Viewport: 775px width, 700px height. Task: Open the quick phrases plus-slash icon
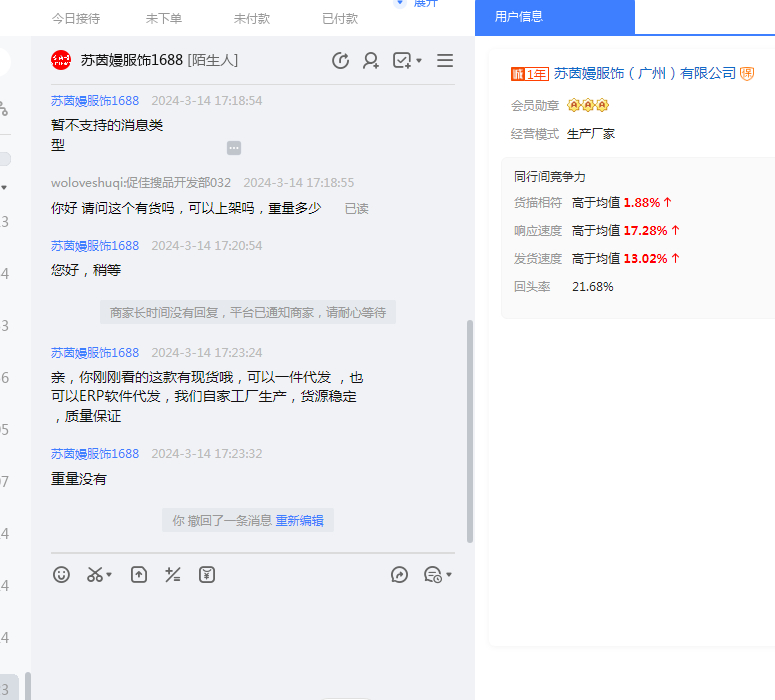173,575
